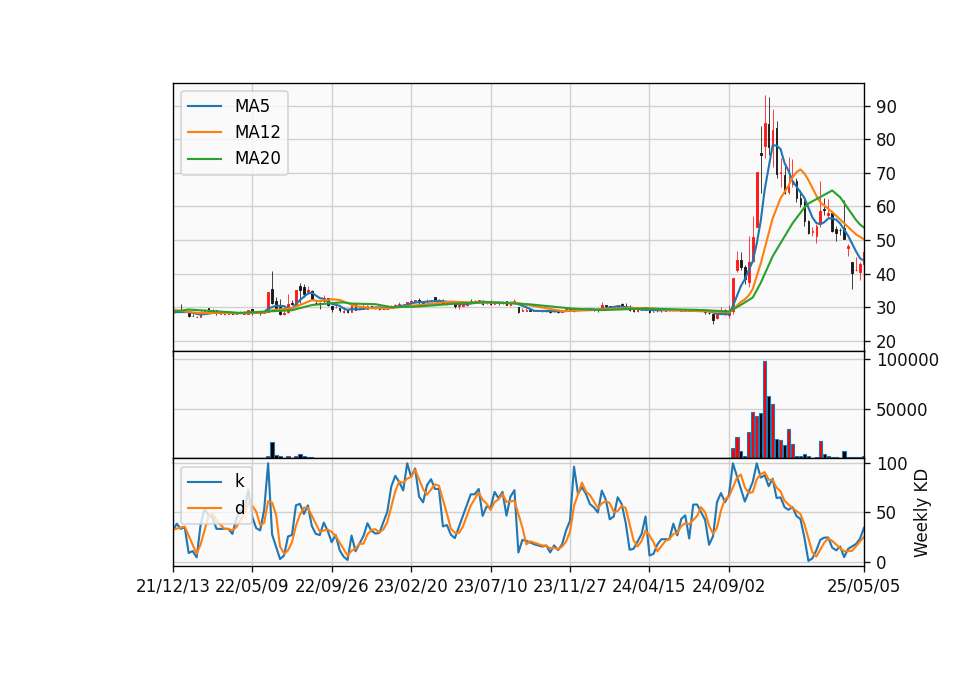The height and width of the screenshot is (690, 960).
Task: Click the 22/05/09 date tick label
Action: [x=252, y=586]
